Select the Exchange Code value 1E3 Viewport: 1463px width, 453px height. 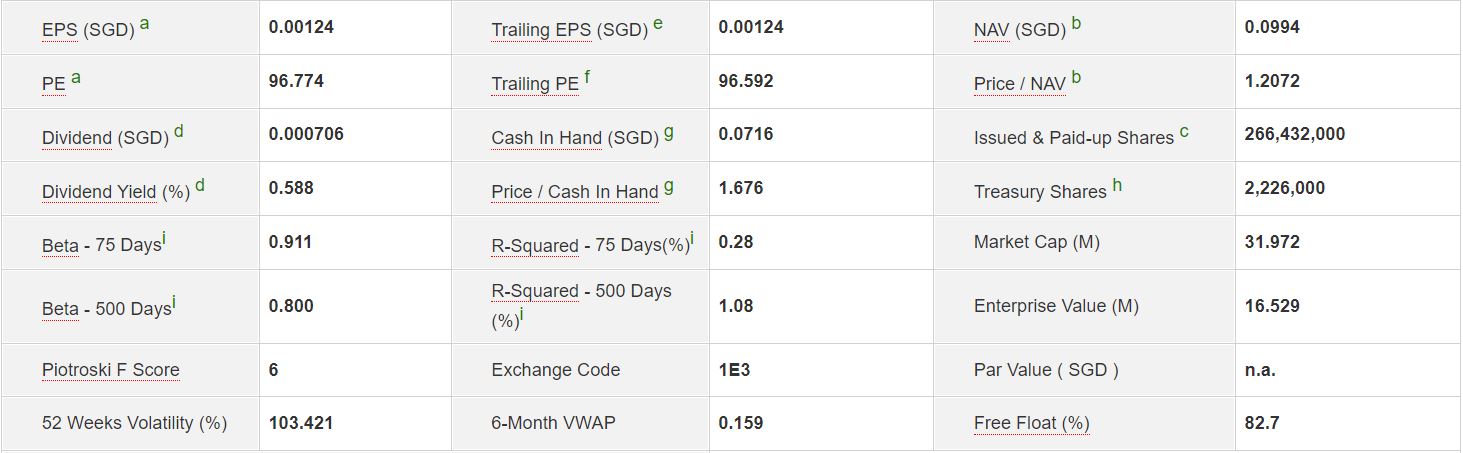(734, 370)
